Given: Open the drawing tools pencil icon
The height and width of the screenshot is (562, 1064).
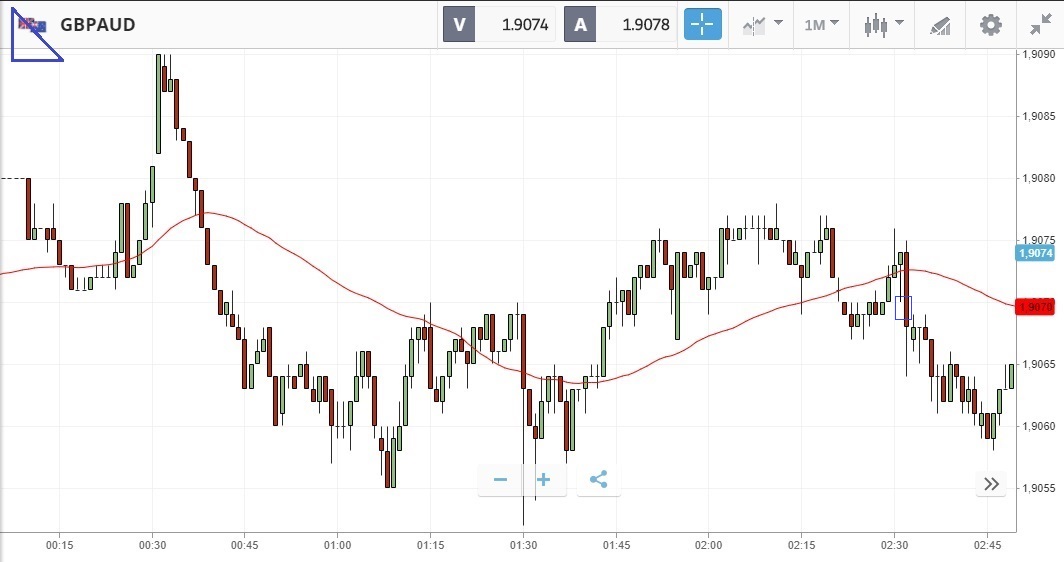Looking at the screenshot, I should (x=940, y=25).
